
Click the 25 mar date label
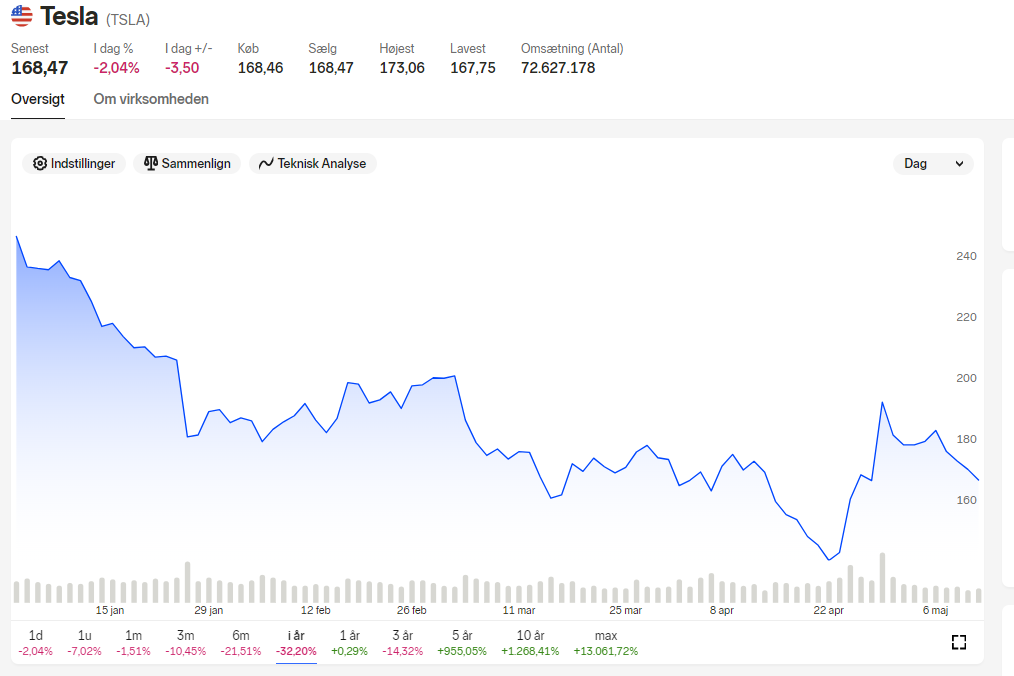tap(625, 610)
